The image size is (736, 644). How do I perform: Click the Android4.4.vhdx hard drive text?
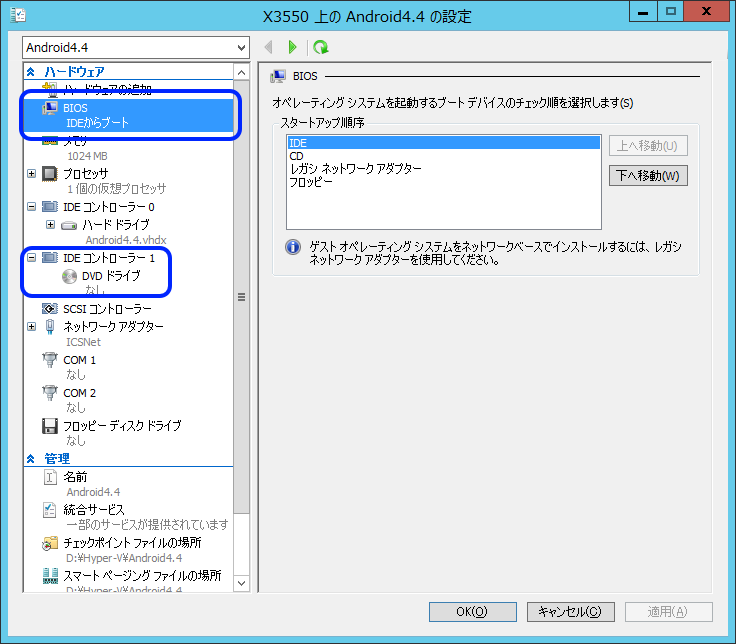point(126,240)
